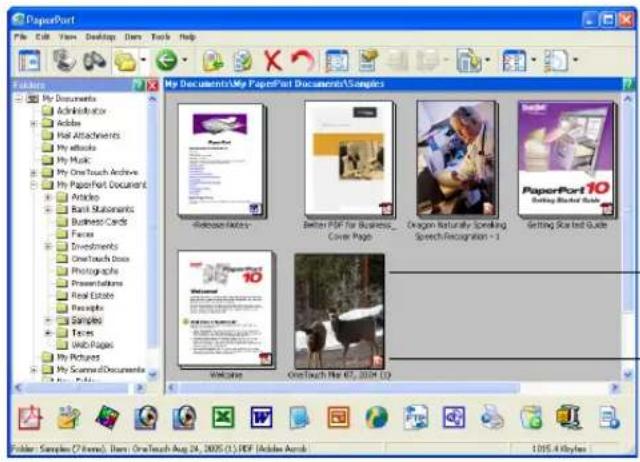Click the green back arrow button
The height and width of the screenshot is (462, 640).
click(x=167, y=60)
